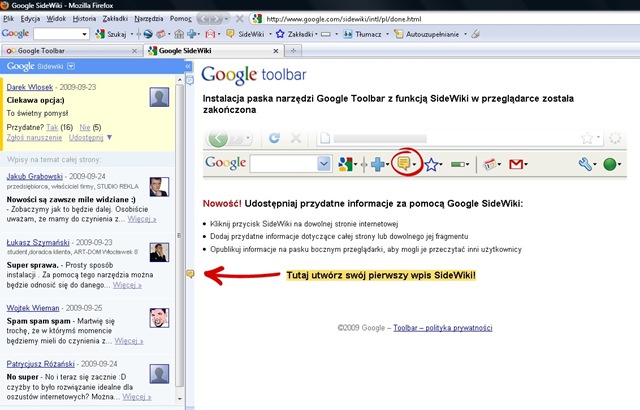Vote Nie on Darek Wlosek's entry
The image size is (640, 410).
pyautogui.click(x=84, y=127)
